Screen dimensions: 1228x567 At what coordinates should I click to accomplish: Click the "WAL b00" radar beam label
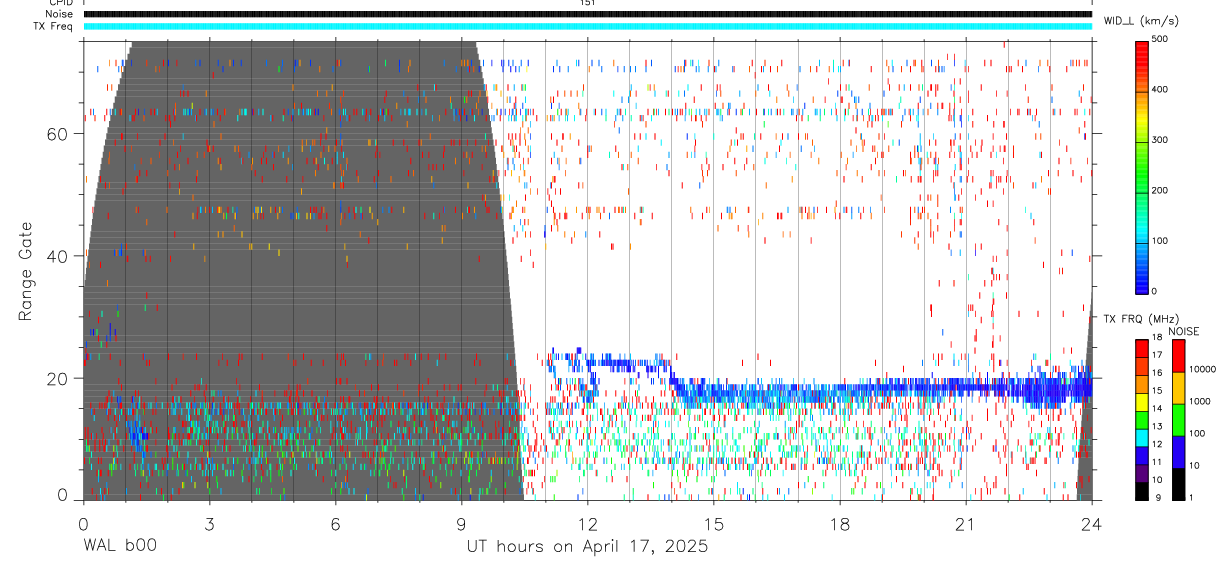(119, 546)
